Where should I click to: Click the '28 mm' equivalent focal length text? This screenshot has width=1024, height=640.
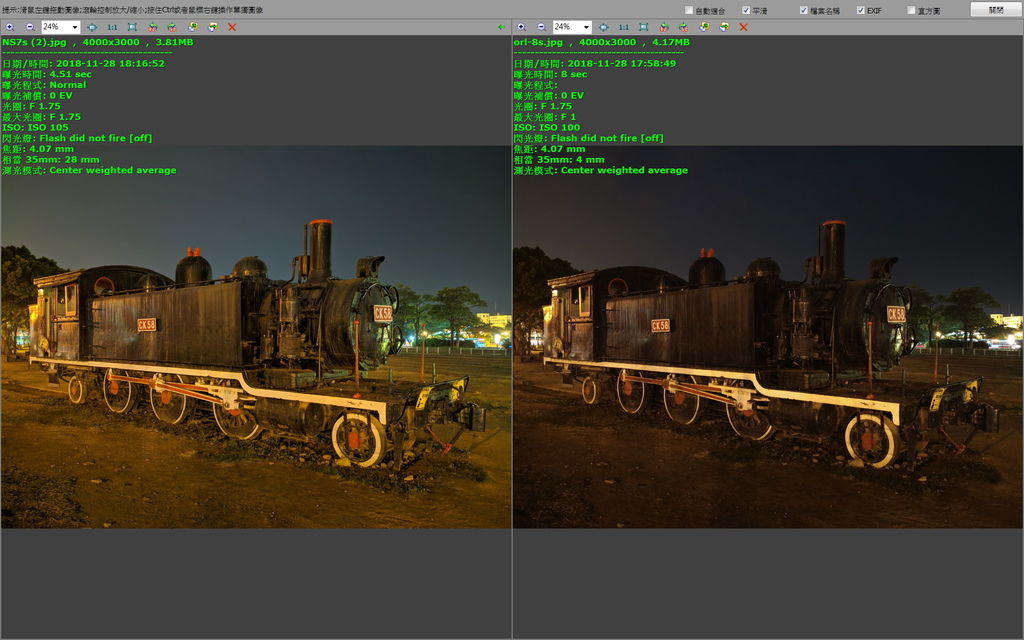pyautogui.click(x=82, y=159)
